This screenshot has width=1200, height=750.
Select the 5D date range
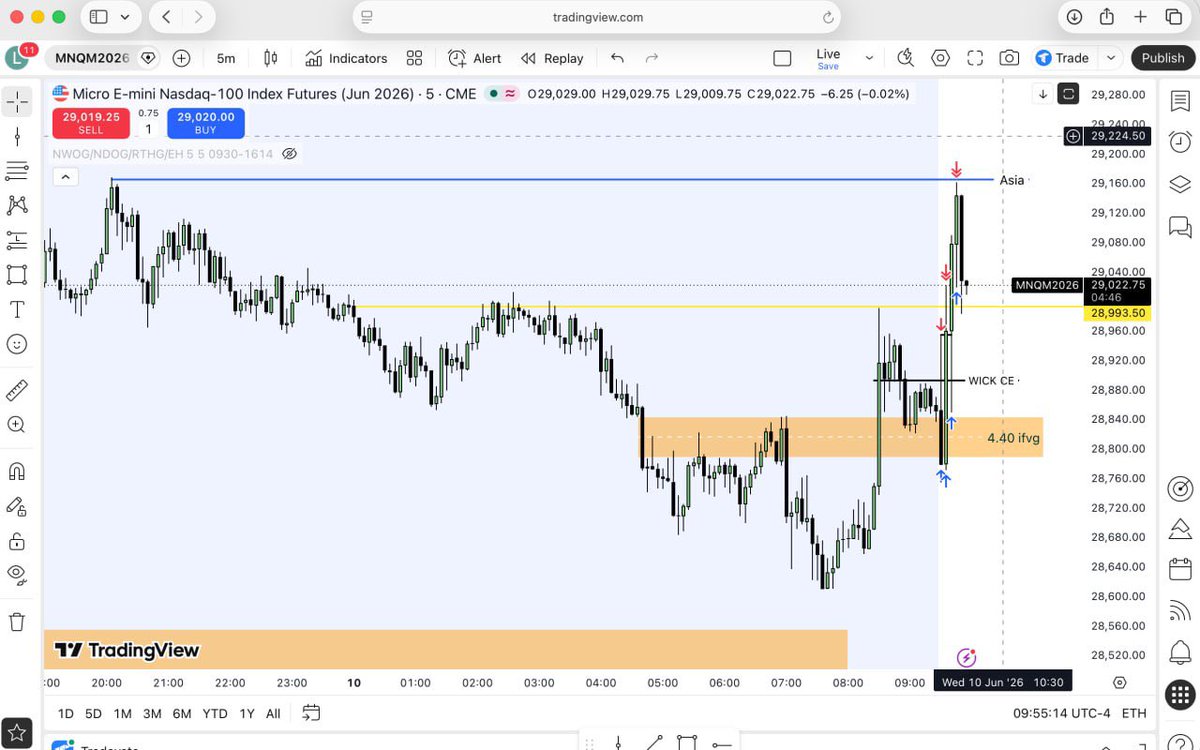pyautogui.click(x=93, y=713)
